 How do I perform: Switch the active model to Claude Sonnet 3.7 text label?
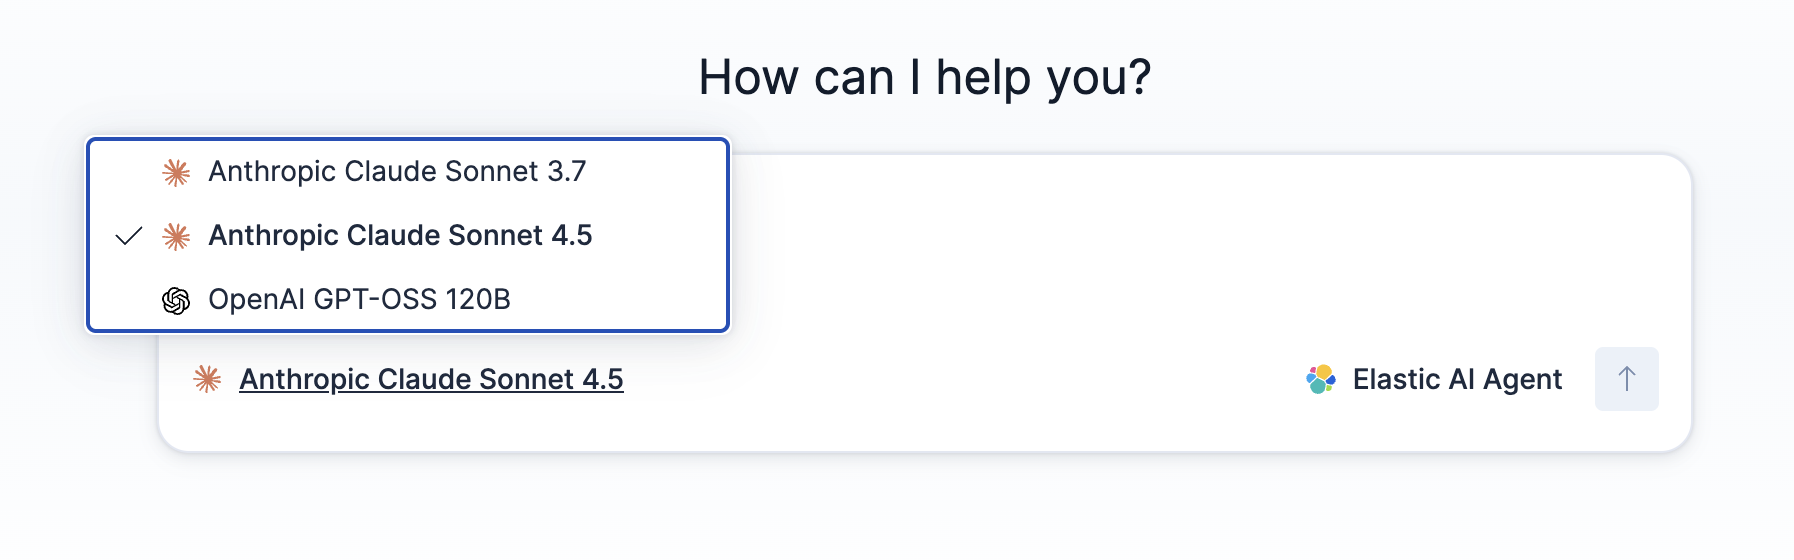point(397,172)
